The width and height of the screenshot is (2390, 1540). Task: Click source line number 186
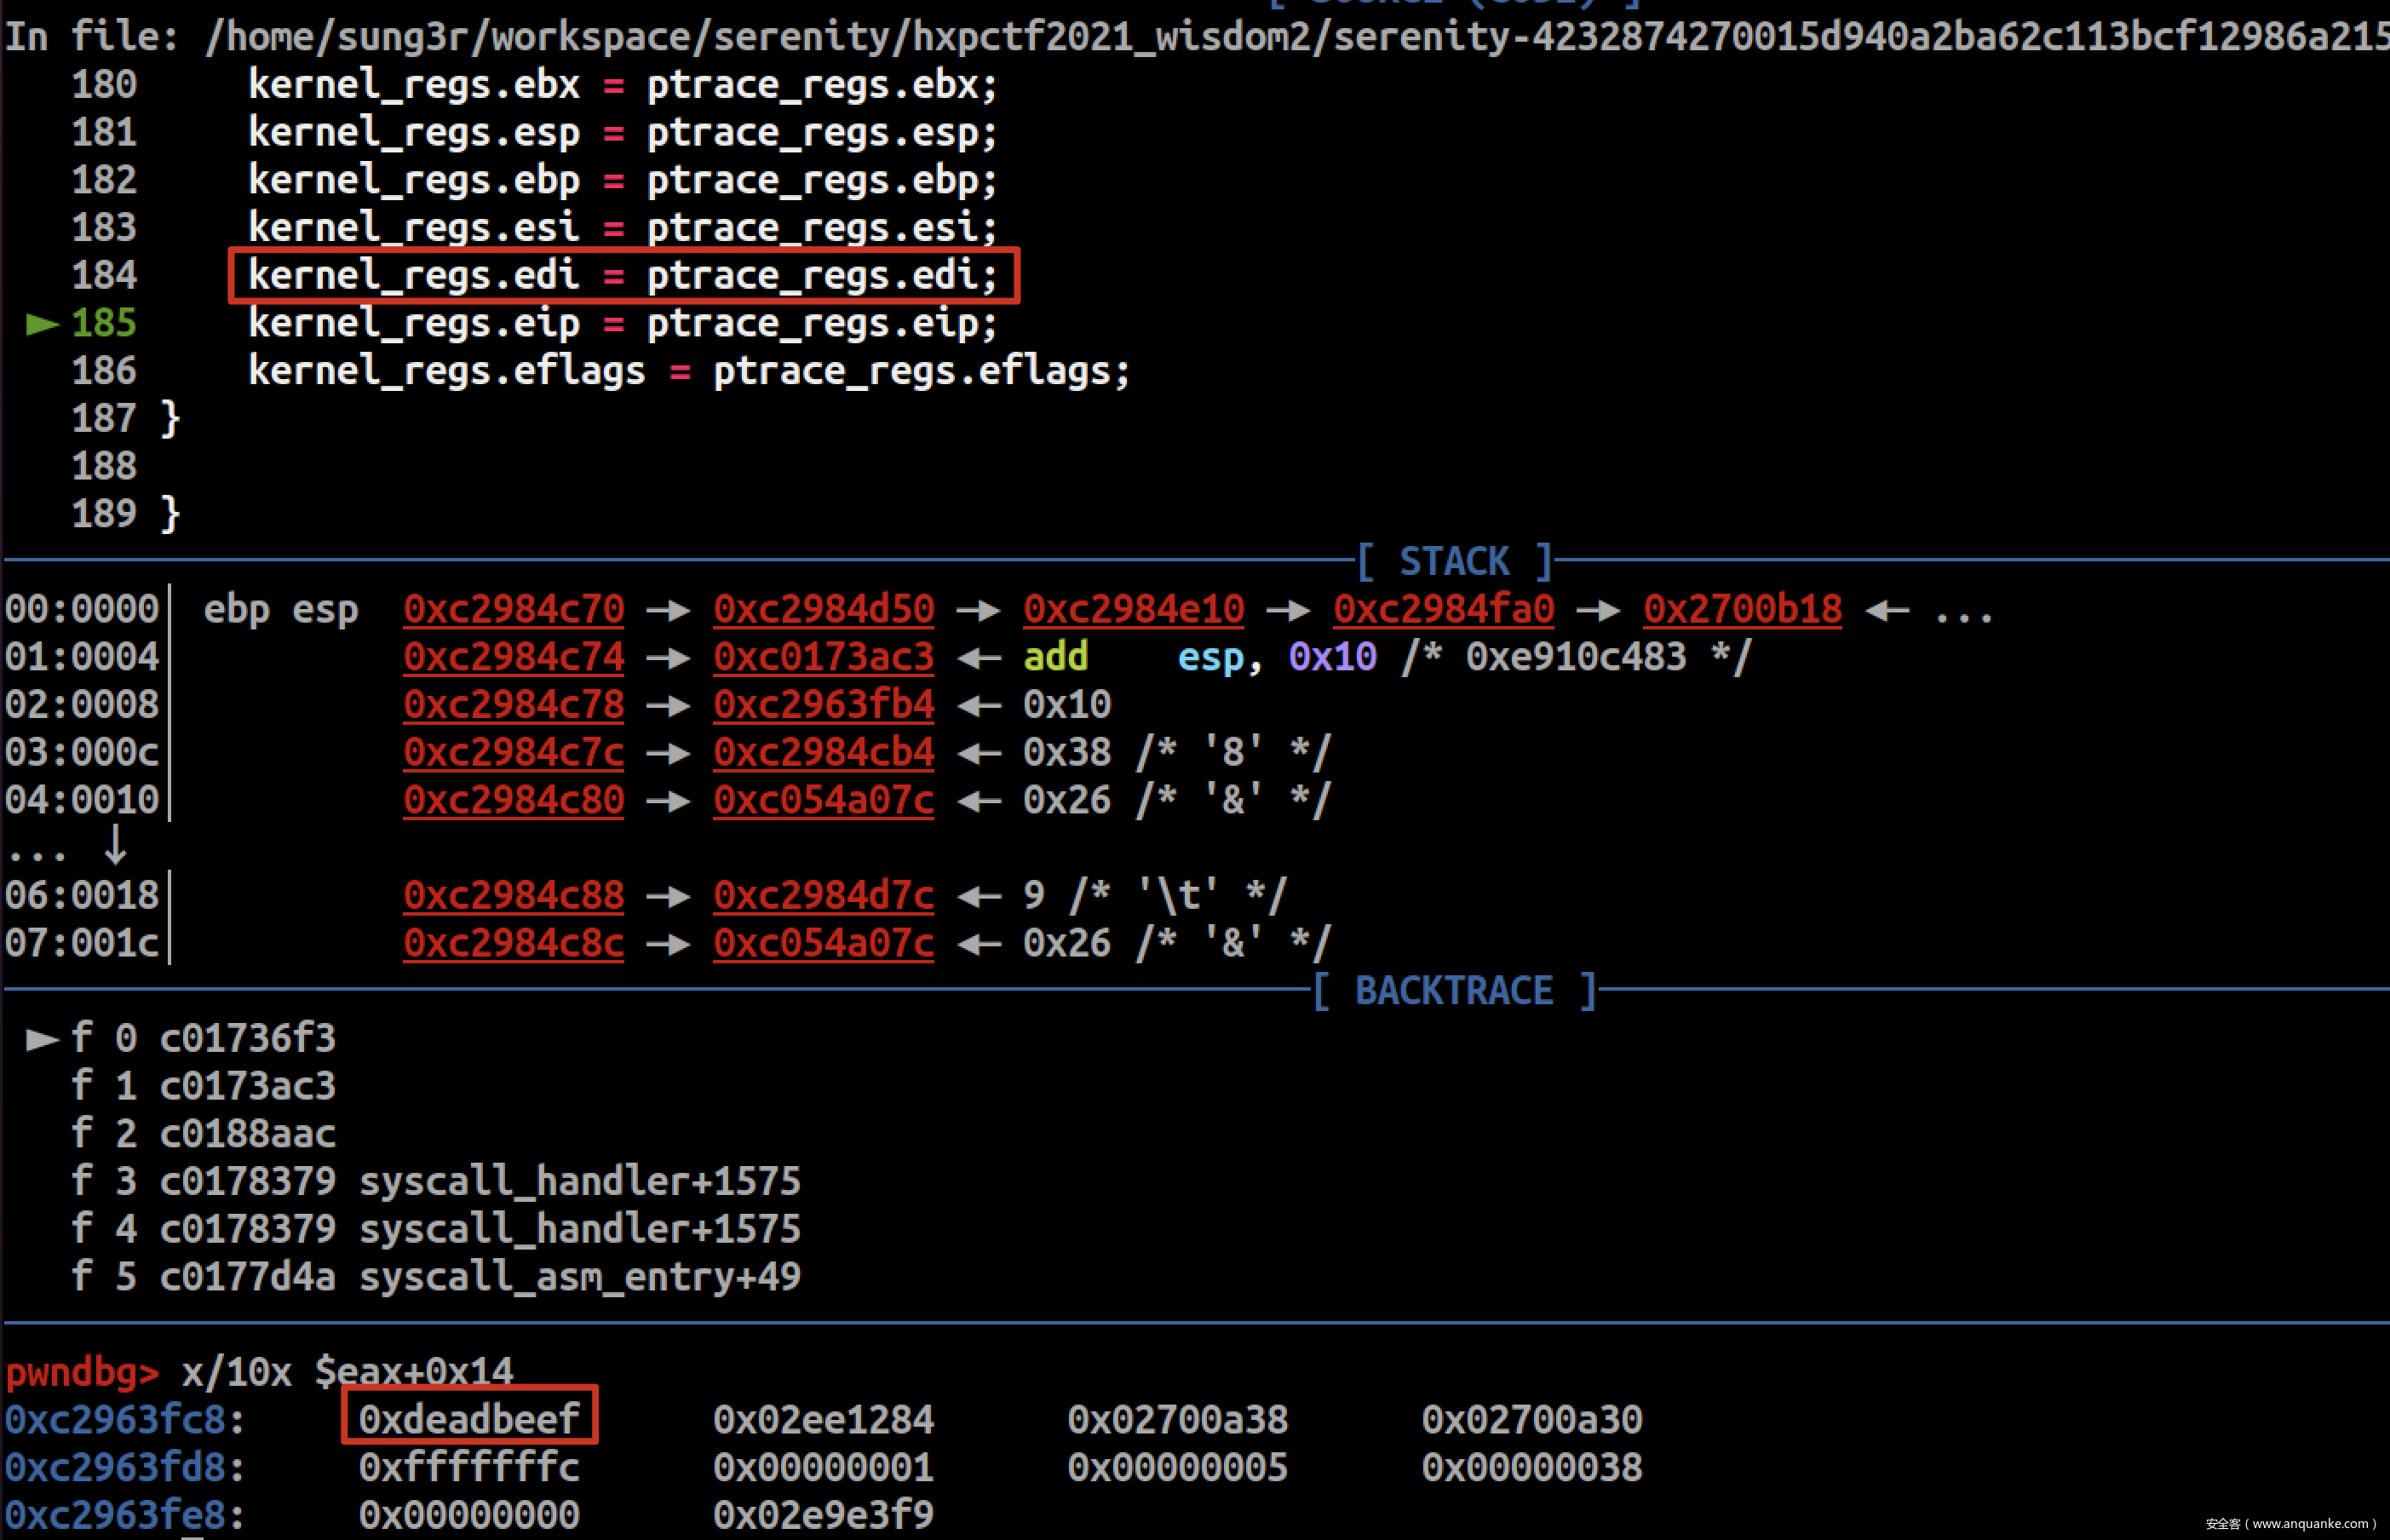coord(104,371)
